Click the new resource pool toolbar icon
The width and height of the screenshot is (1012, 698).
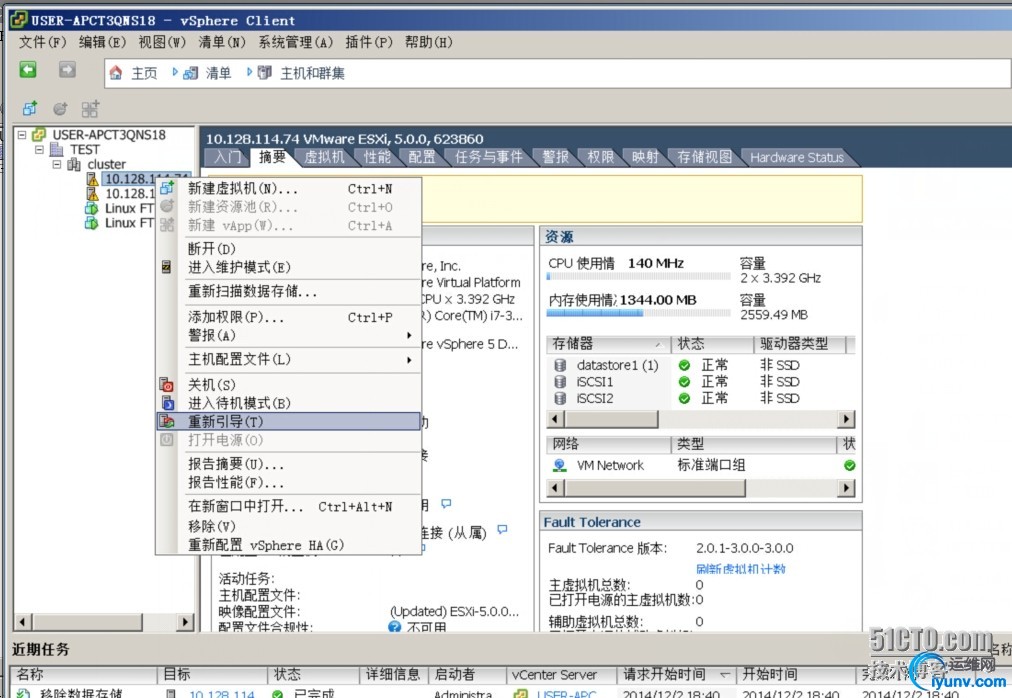click(x=60, y=108)
